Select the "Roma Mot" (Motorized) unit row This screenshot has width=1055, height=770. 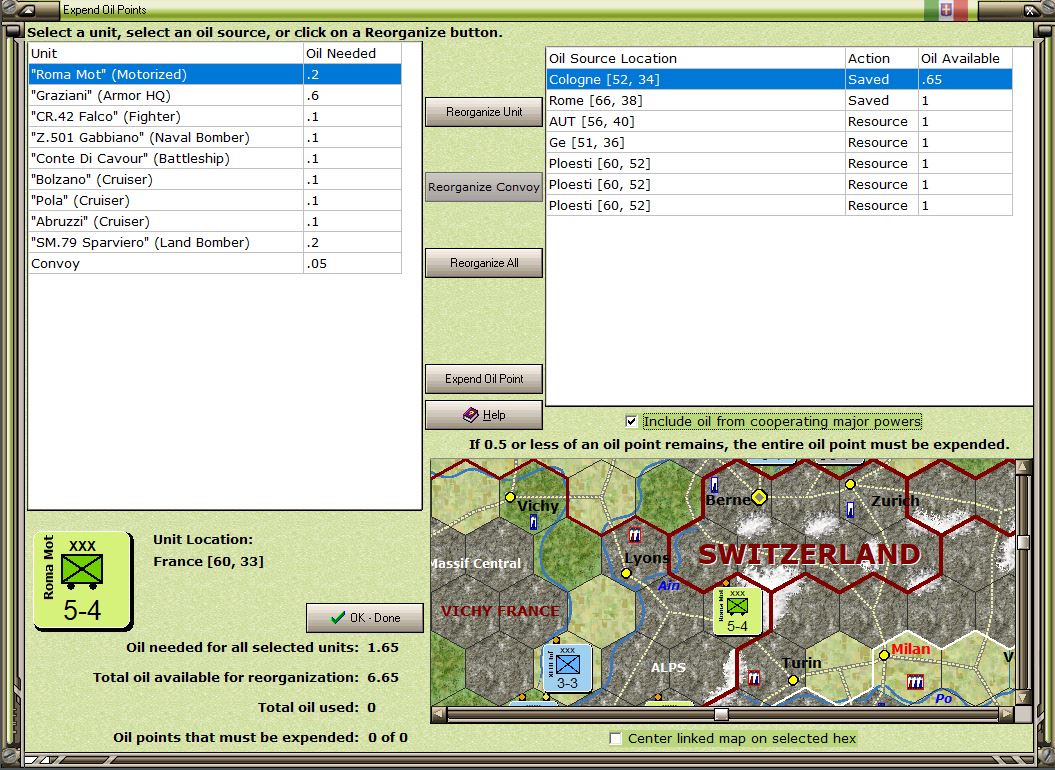(215, 74)
